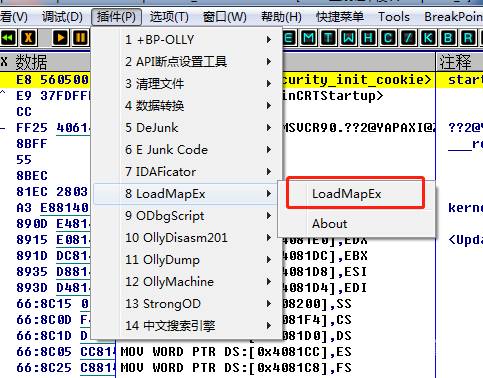Open the StrongOD plugin entry
Viewport: 483px width, 378px height.
click(x=186, y=304)
